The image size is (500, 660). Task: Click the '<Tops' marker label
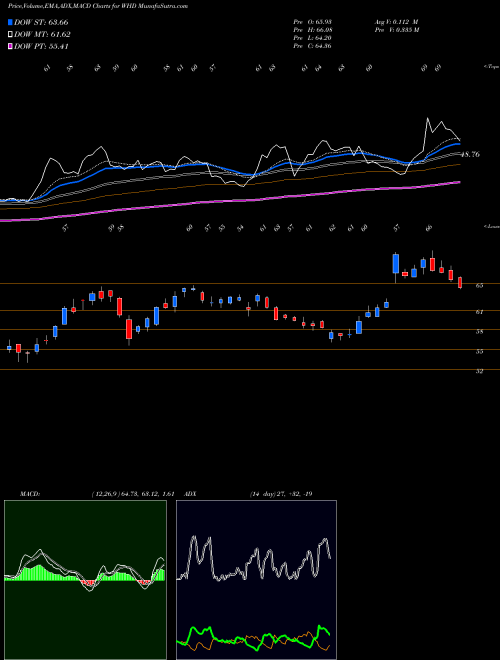point(491,67)
